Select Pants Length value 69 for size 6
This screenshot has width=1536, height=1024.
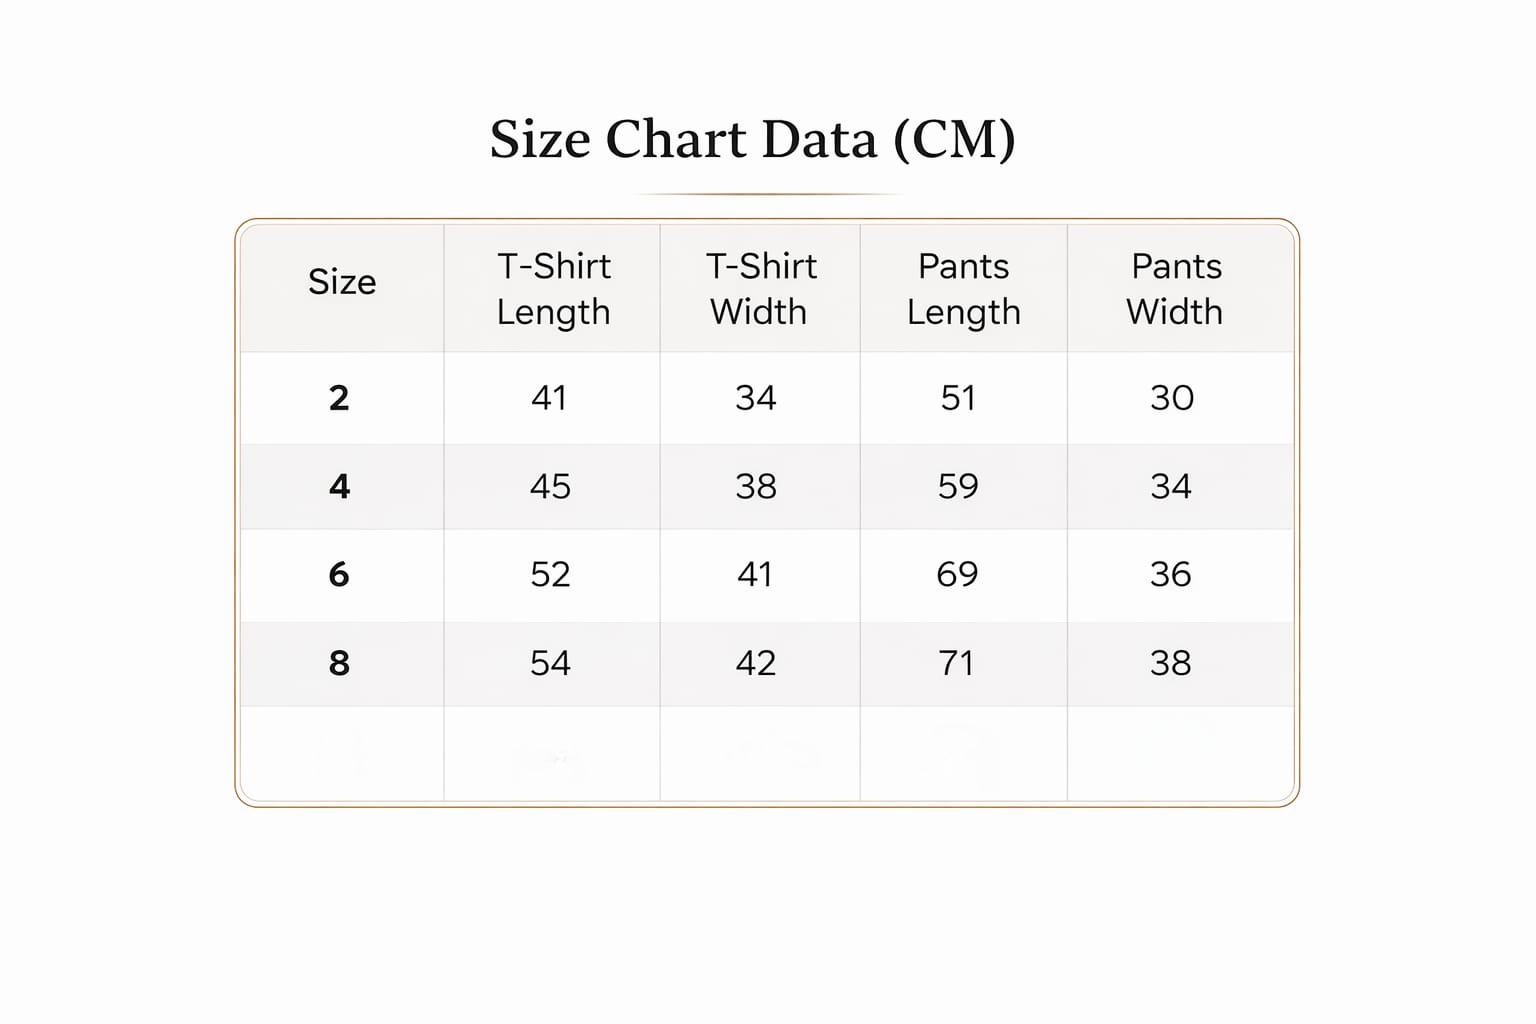click(x=957, y=575)
